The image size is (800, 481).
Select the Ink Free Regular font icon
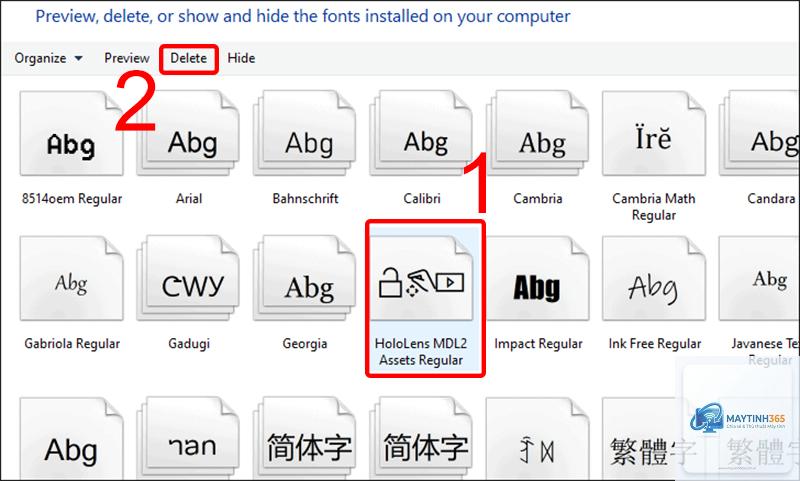pyautogui.click(x=654, y=279)
